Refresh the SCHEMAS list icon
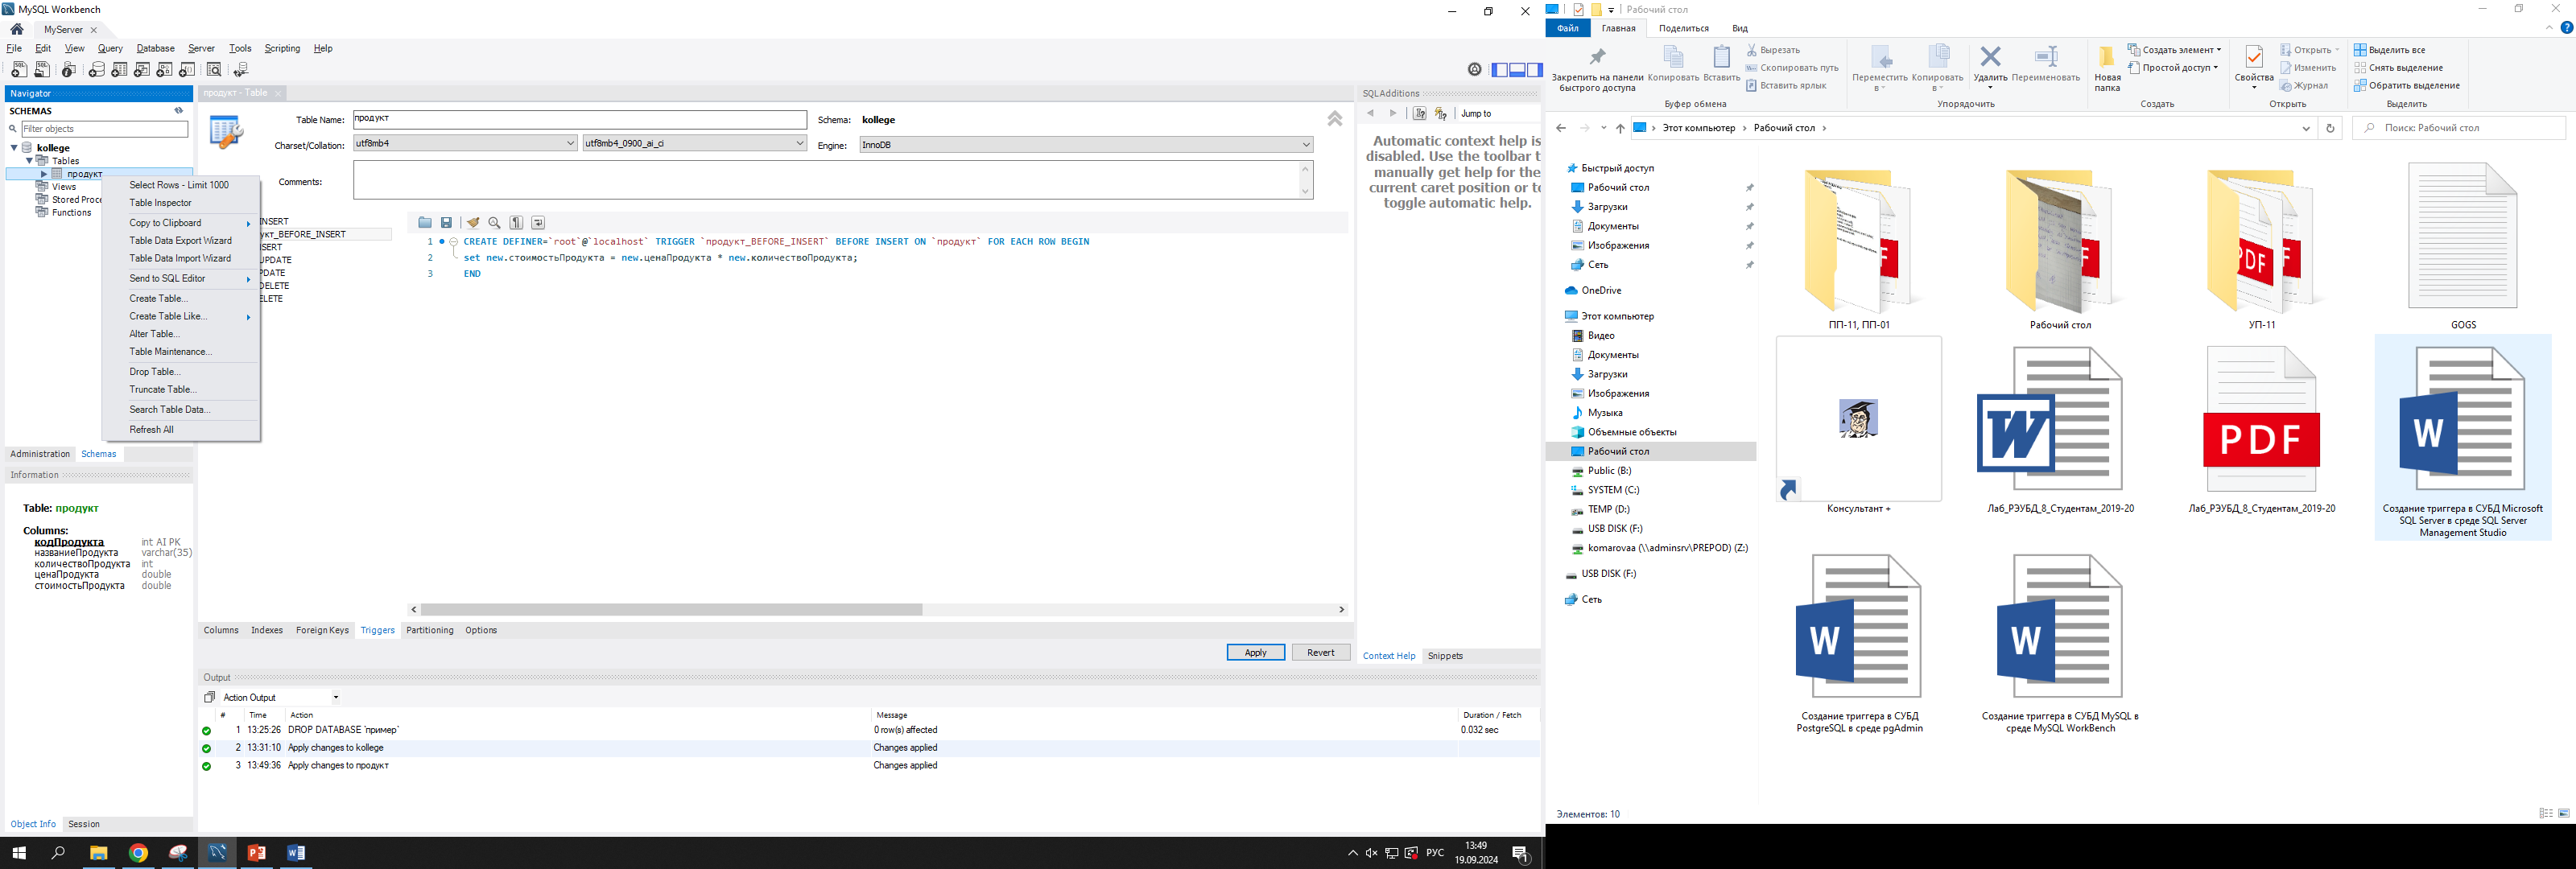The height and width of the screenshot is (869, 2576). (x=179, y=111)
